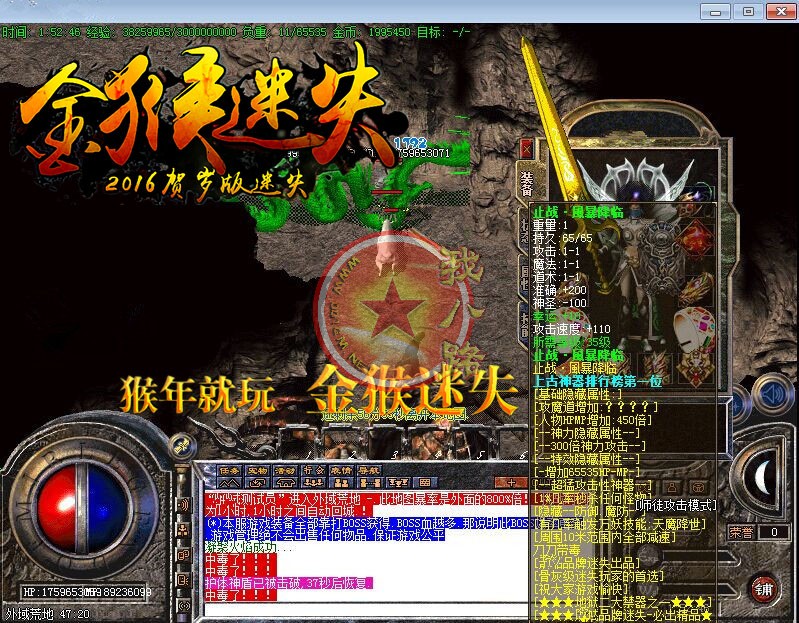Viewport: 799px width, 623px height.
Task: Click the orange plus button above chat
Action: [511, 482]
